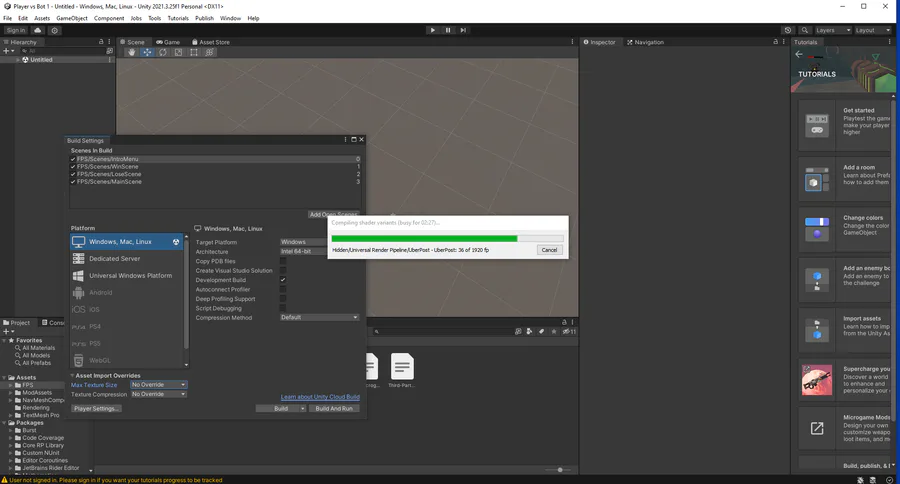Toggle the Hierarchy panel lock icon
This screenshot has height=484, width=900.
click(x=101, y=42)
